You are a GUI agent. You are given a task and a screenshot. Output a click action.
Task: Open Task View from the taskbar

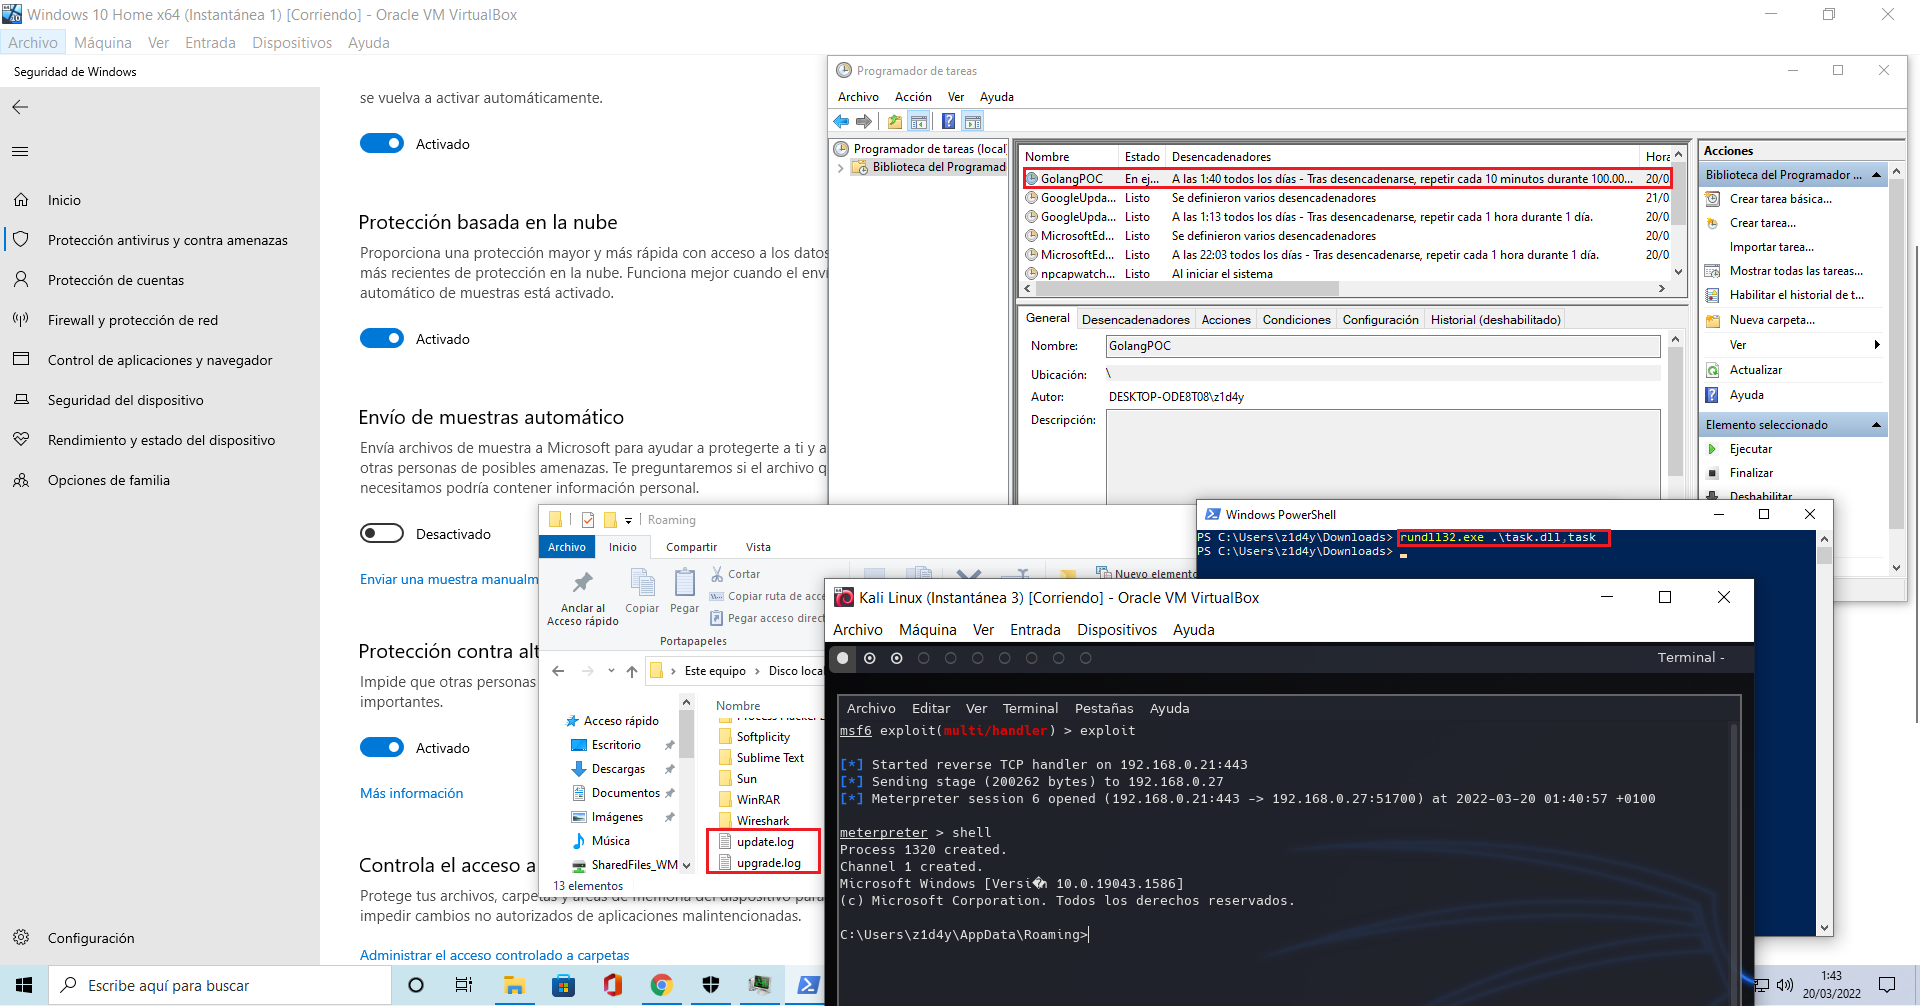pyautogui.click(x=464, y=986)
